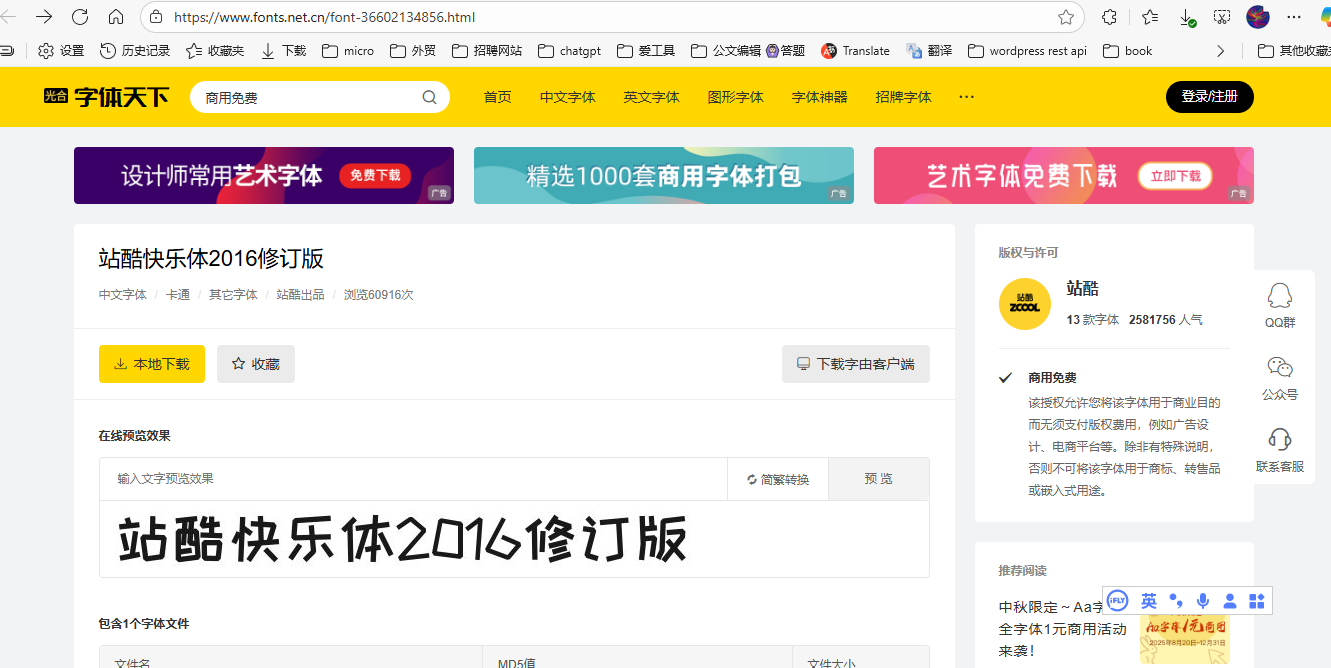Go to browser home page icon
The image size is (1331, 668).
point(116,17)
